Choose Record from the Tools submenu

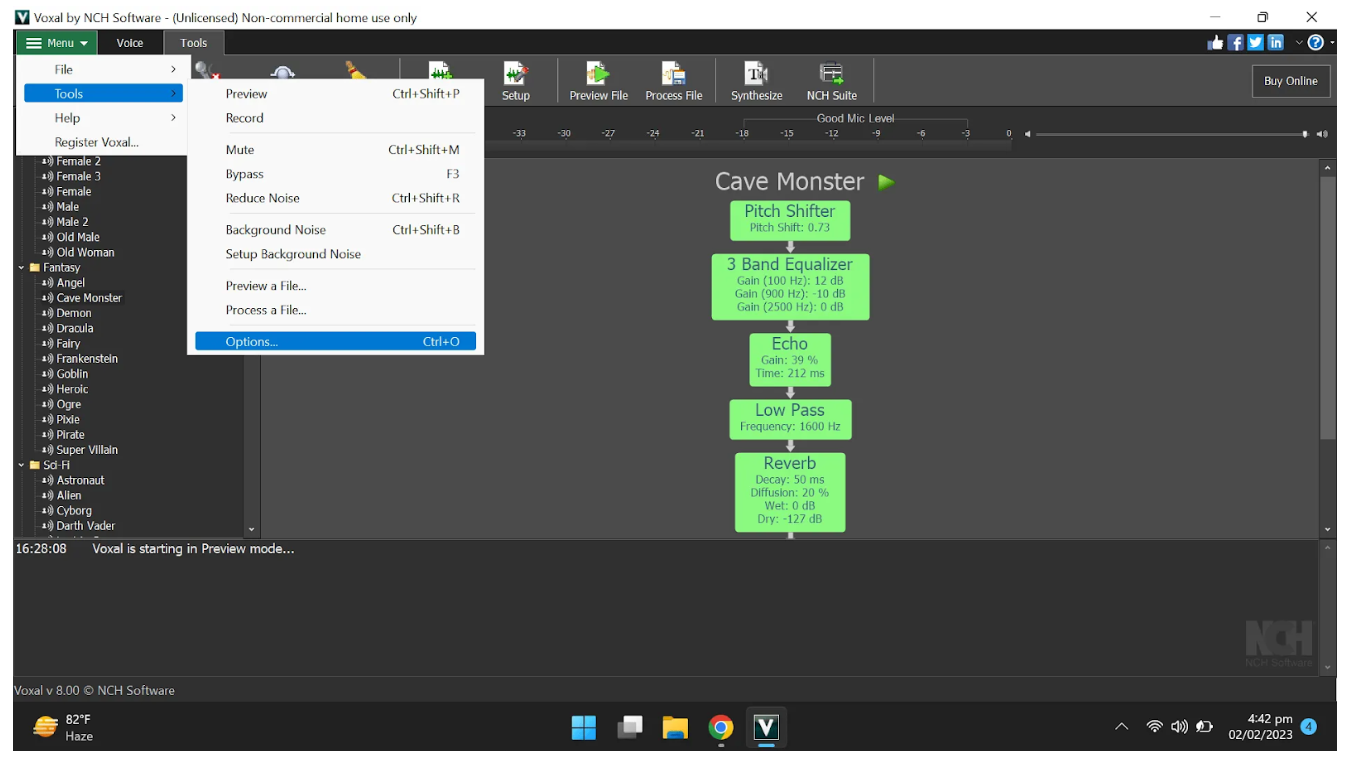[x=335, y=118]
